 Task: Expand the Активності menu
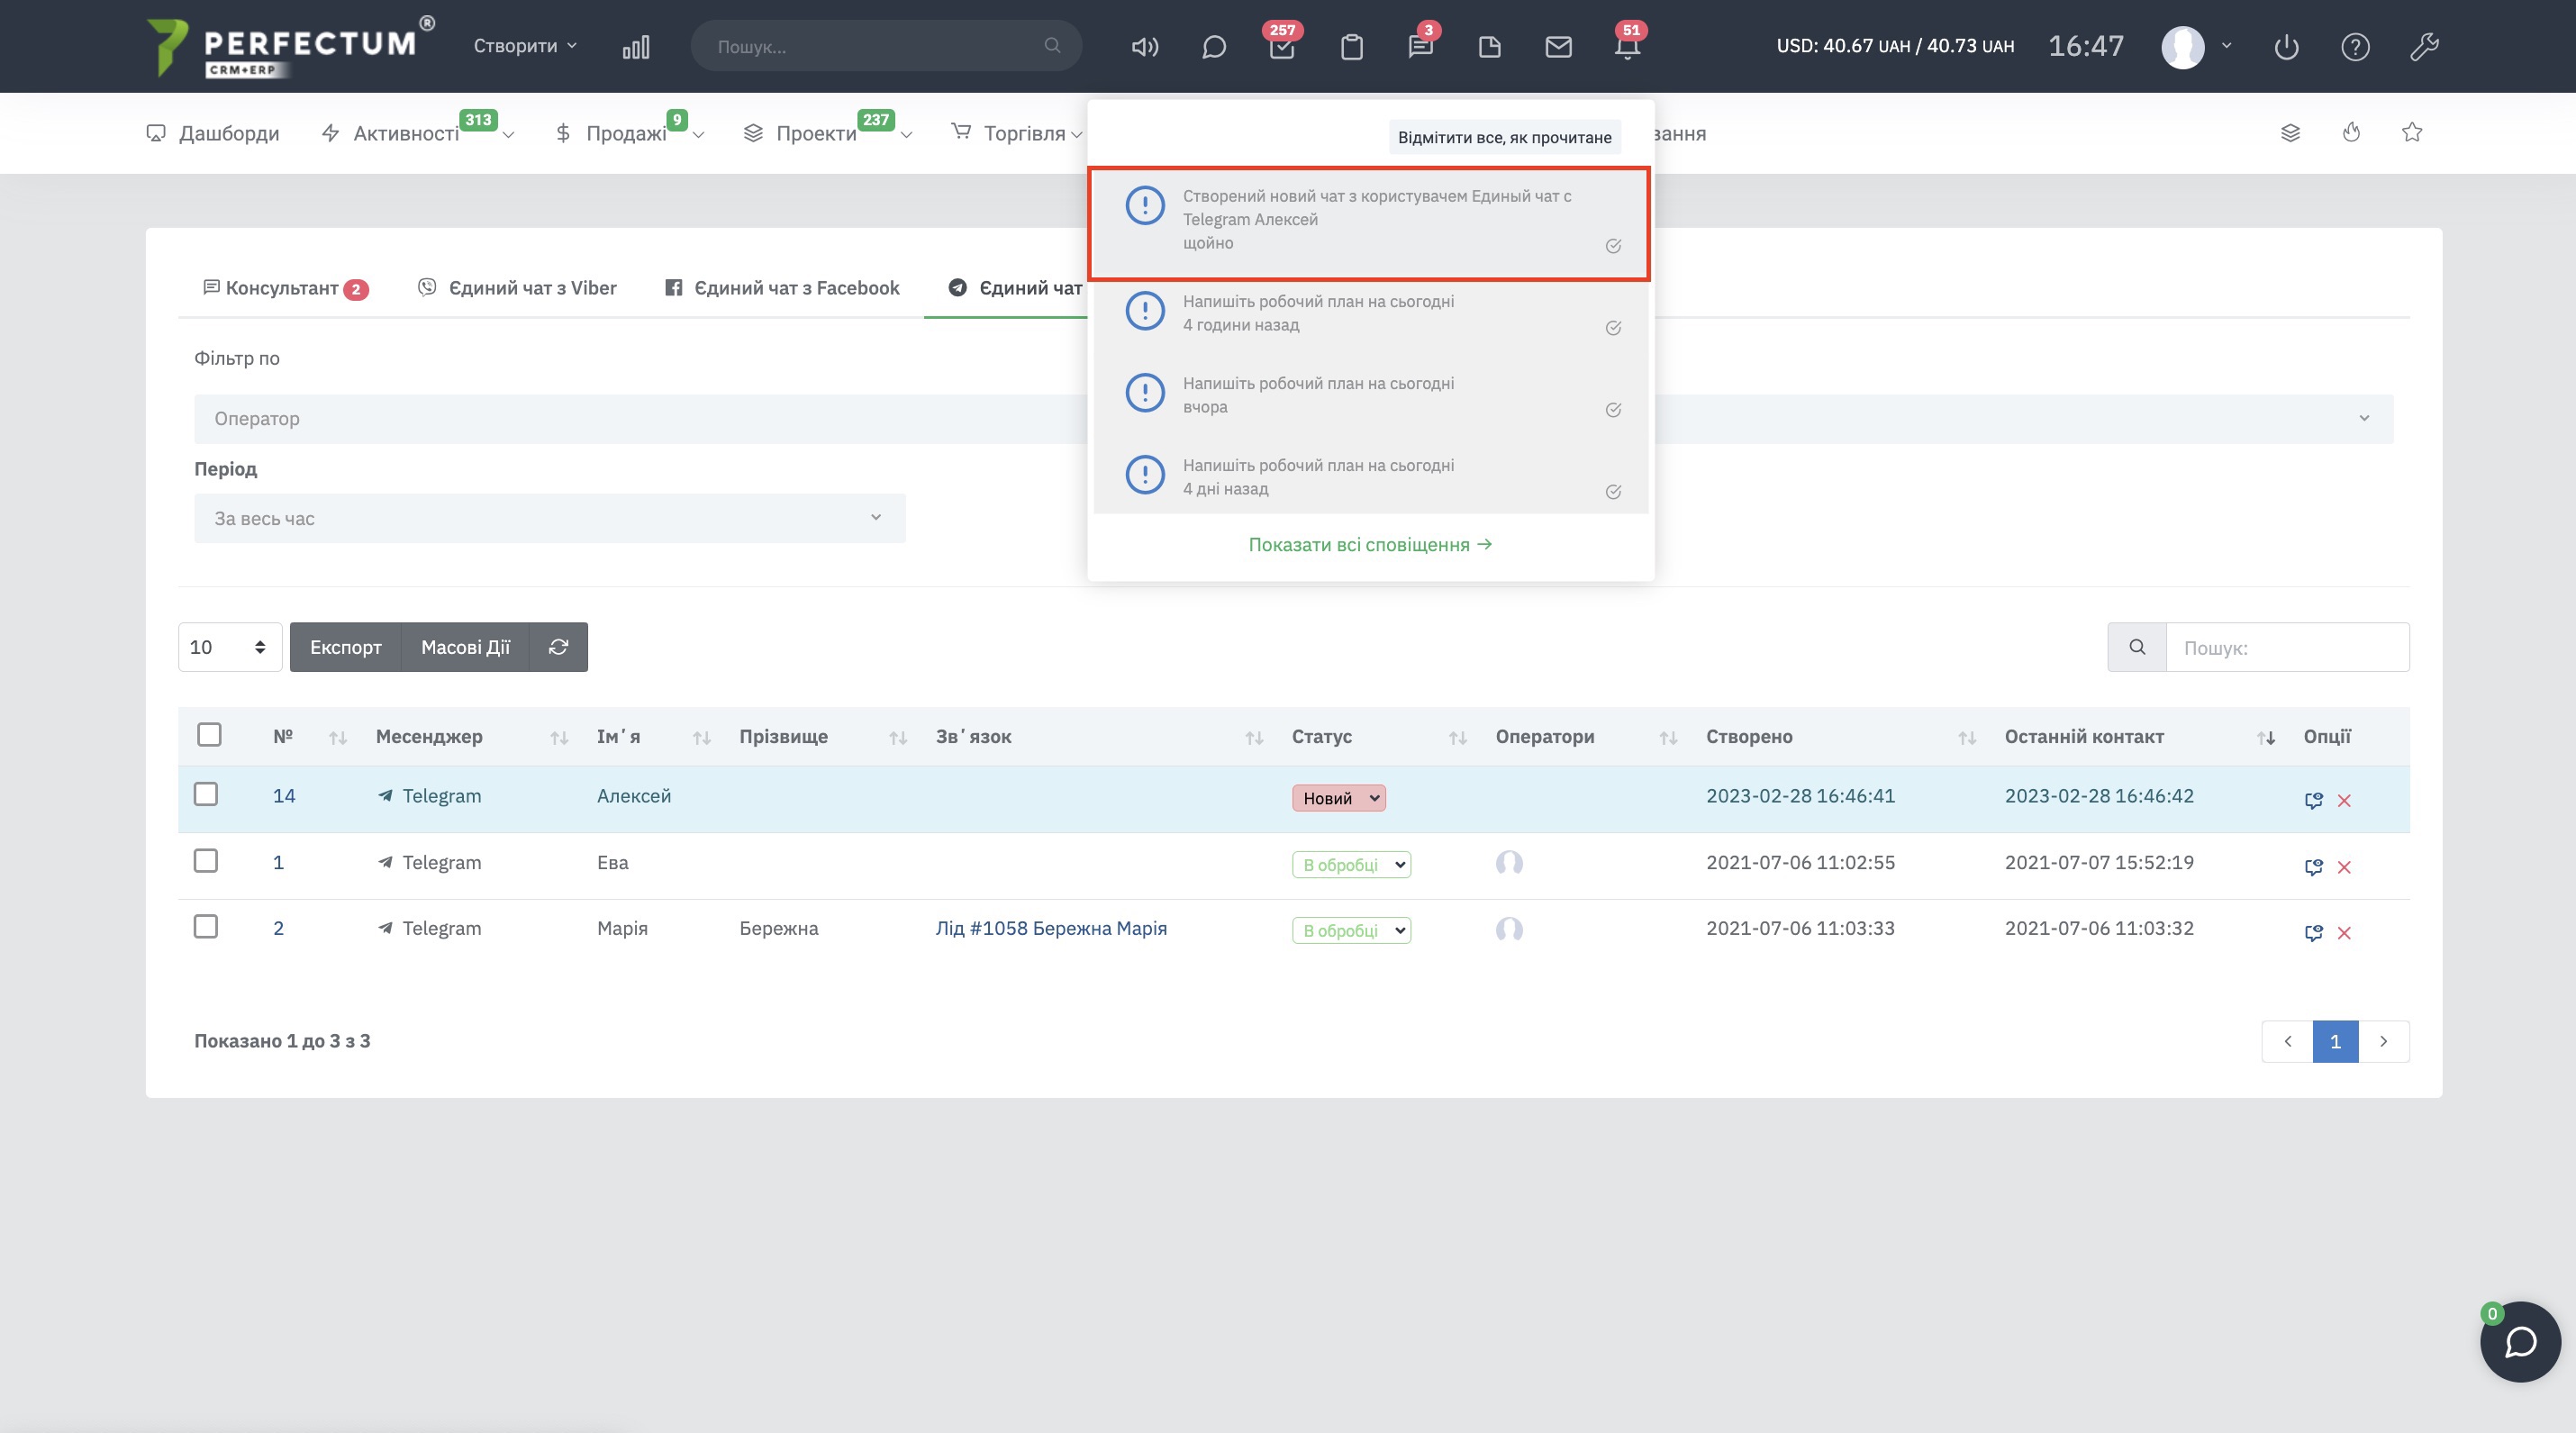coord(417,133)
